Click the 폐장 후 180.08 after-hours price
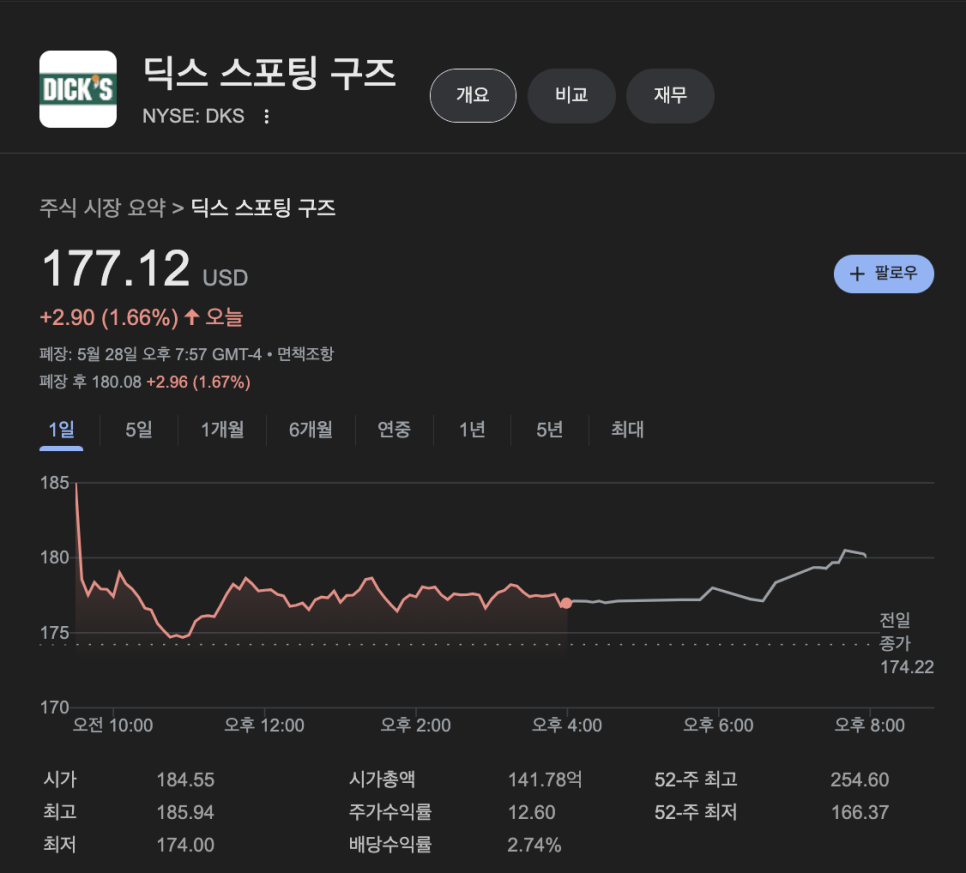The width and height of the screenshot is (966, 873). pyautogui.click(x=91, y=382)
